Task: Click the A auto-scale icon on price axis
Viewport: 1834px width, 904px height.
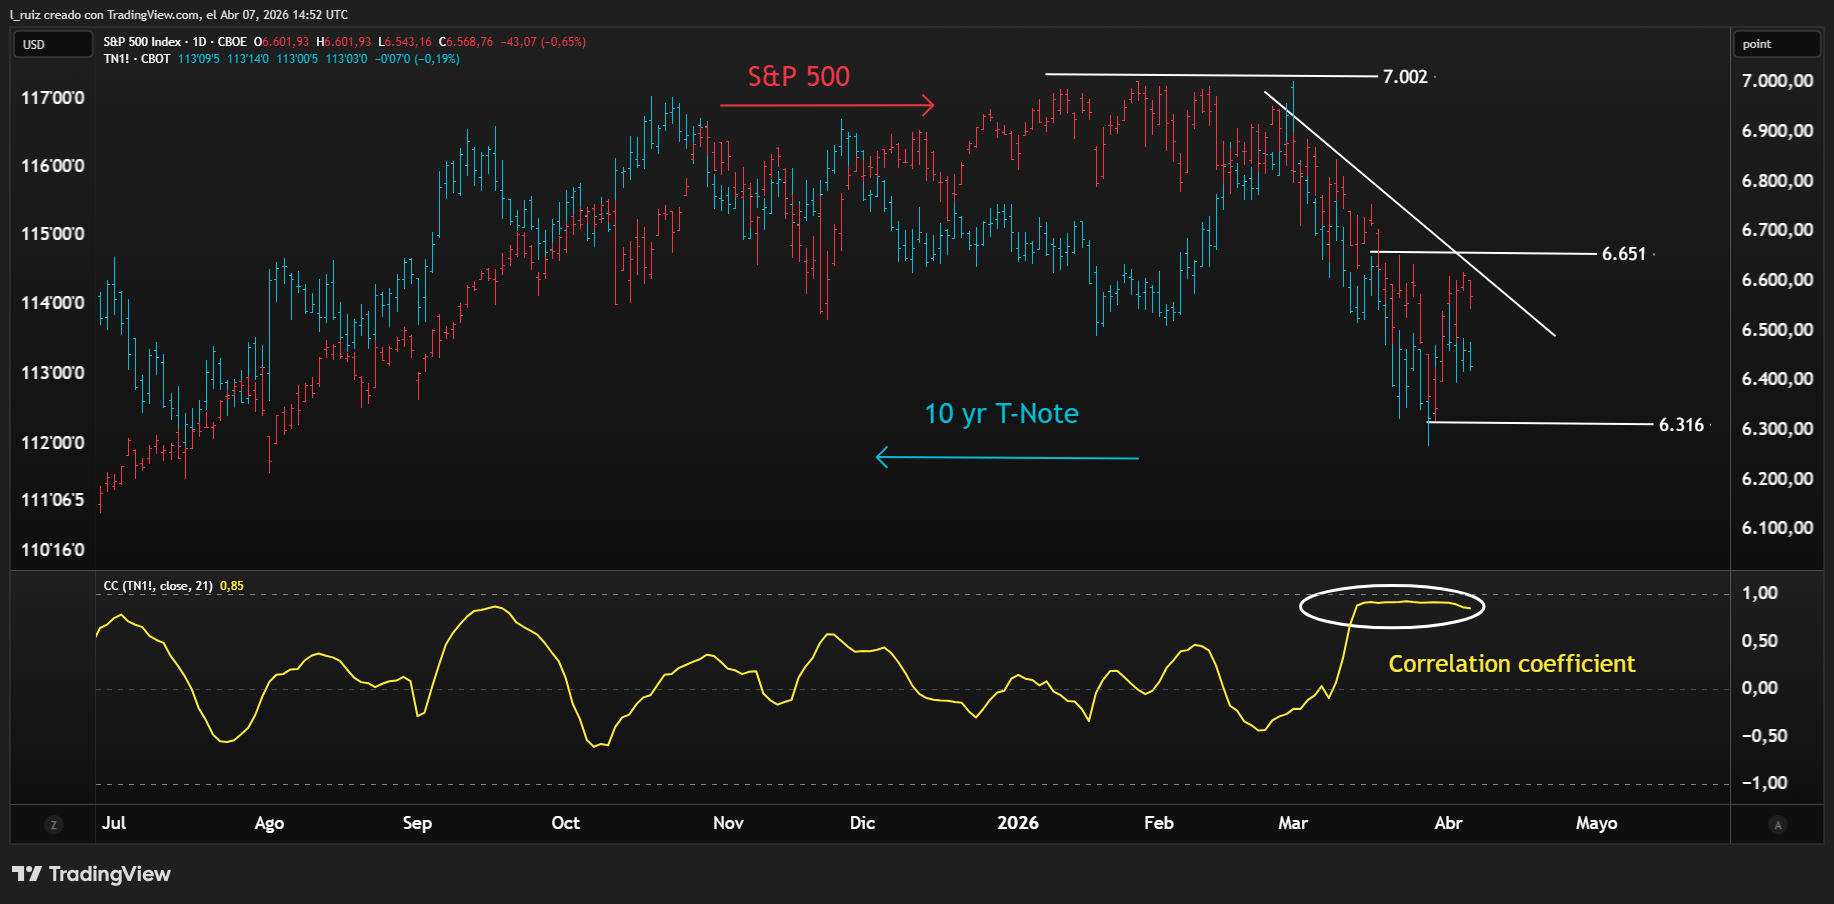Action: pyautogui.click(x=1779, y=826)
